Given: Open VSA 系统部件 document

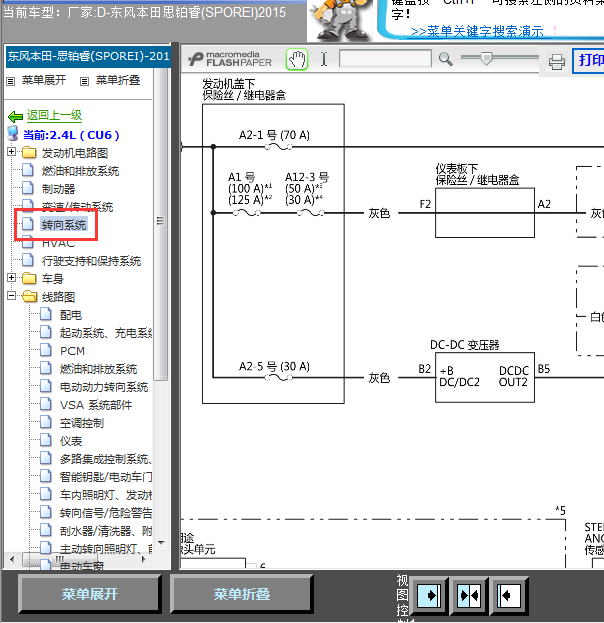Looking at the screenshot, I should click(x=96, y=405).
